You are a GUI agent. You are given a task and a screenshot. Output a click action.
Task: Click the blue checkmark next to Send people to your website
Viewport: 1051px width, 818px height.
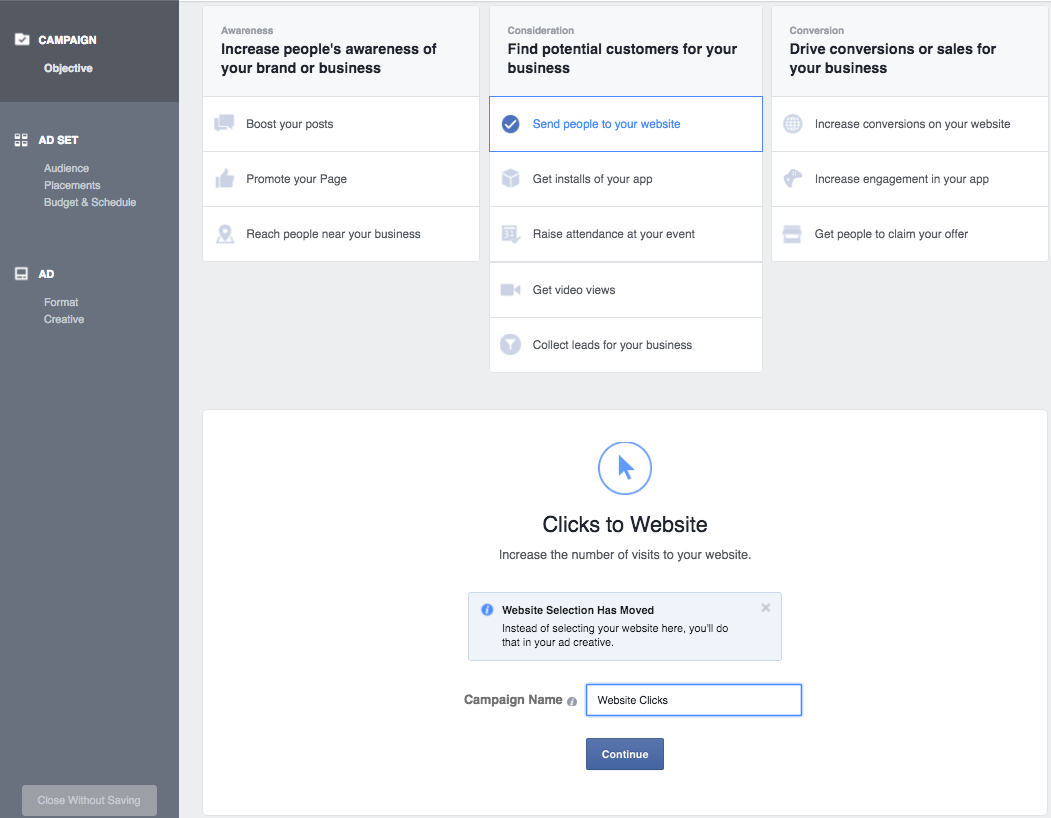tap(511, 124)
